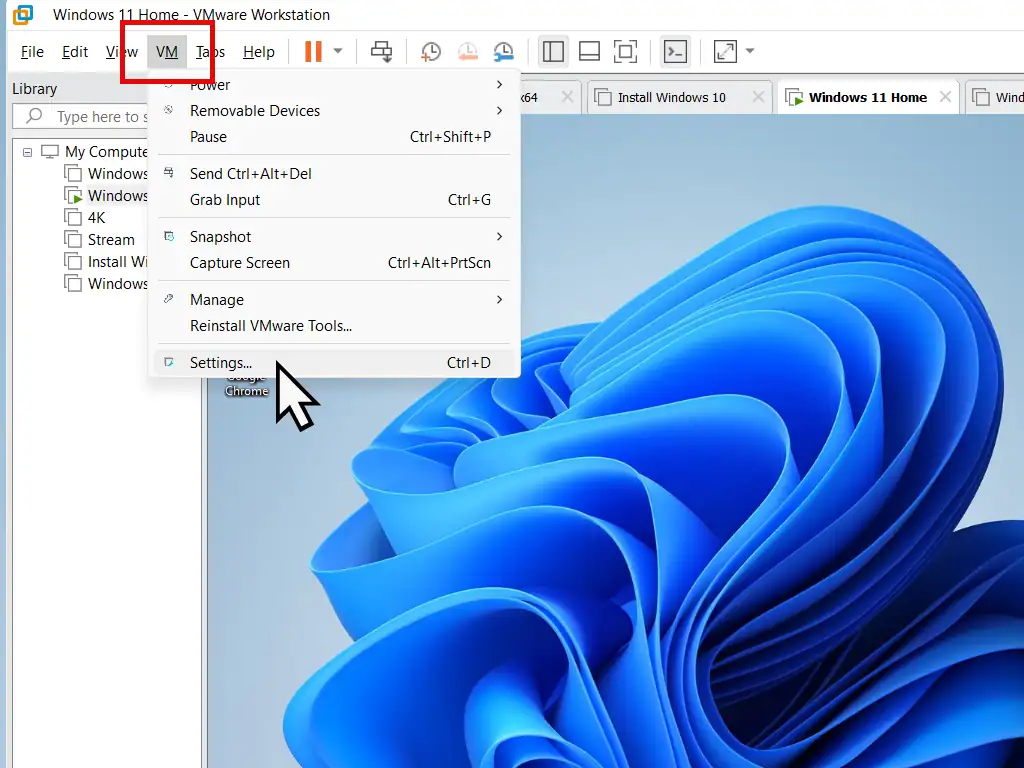1024x768 pixels.
Task: Select the 4K virtual machine in library
Action: pos(96,217)
